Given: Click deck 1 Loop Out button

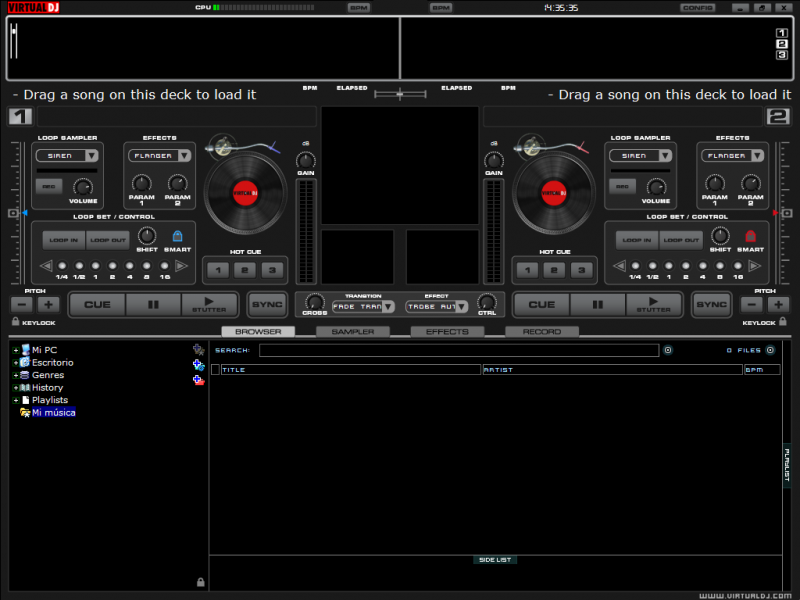Looking at the screenshot, I should pyautogui.click(x=108, y=240).
